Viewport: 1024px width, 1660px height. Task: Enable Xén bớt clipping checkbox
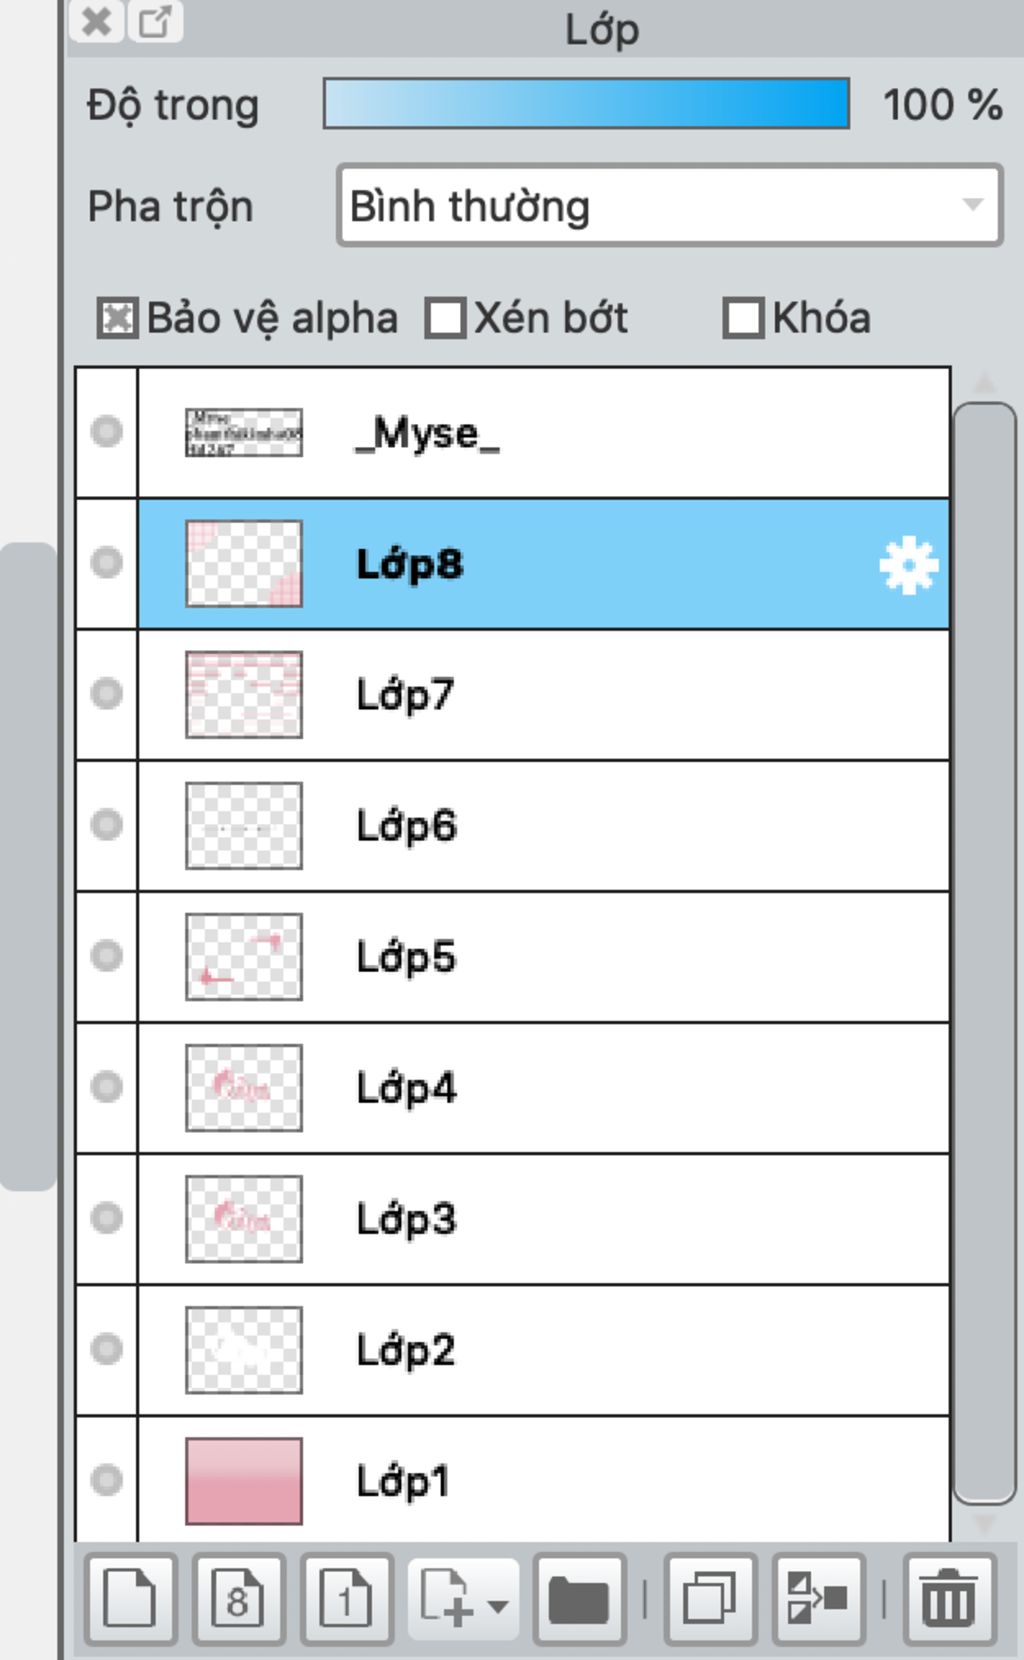point(445,319)
